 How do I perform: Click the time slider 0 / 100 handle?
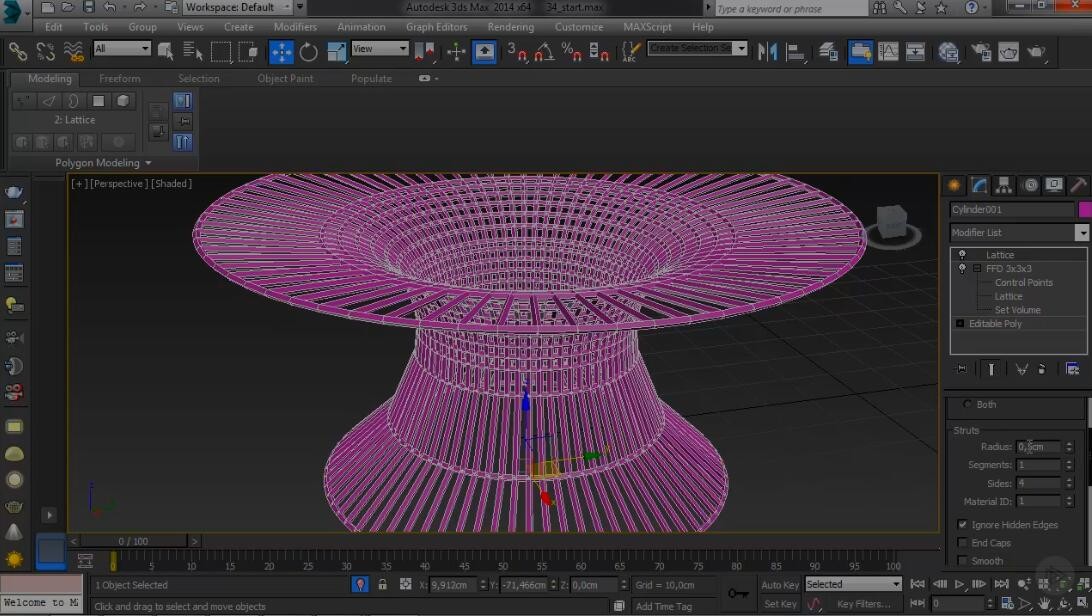(x=133, y=541)
